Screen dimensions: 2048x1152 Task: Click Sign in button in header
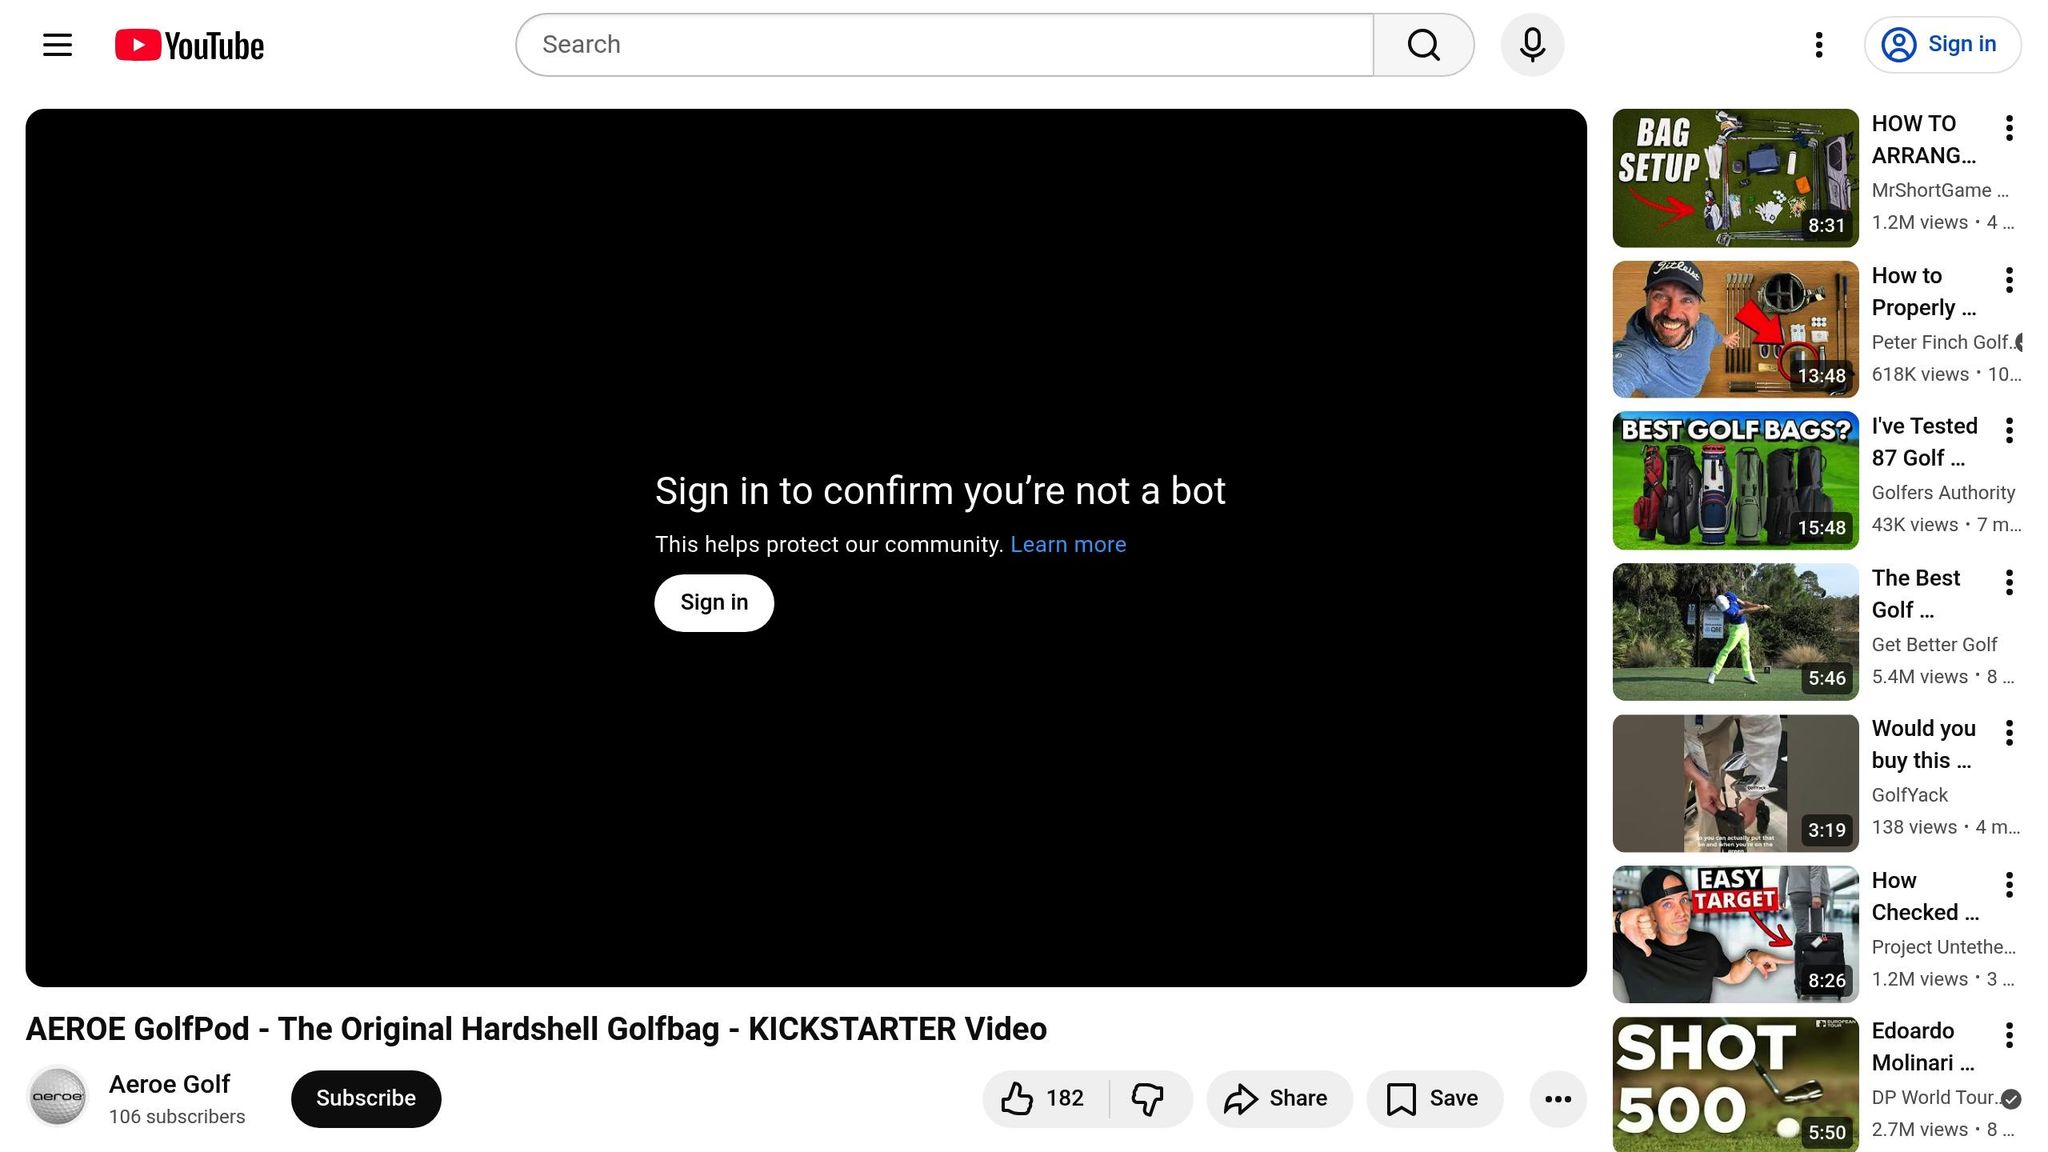1942,45
